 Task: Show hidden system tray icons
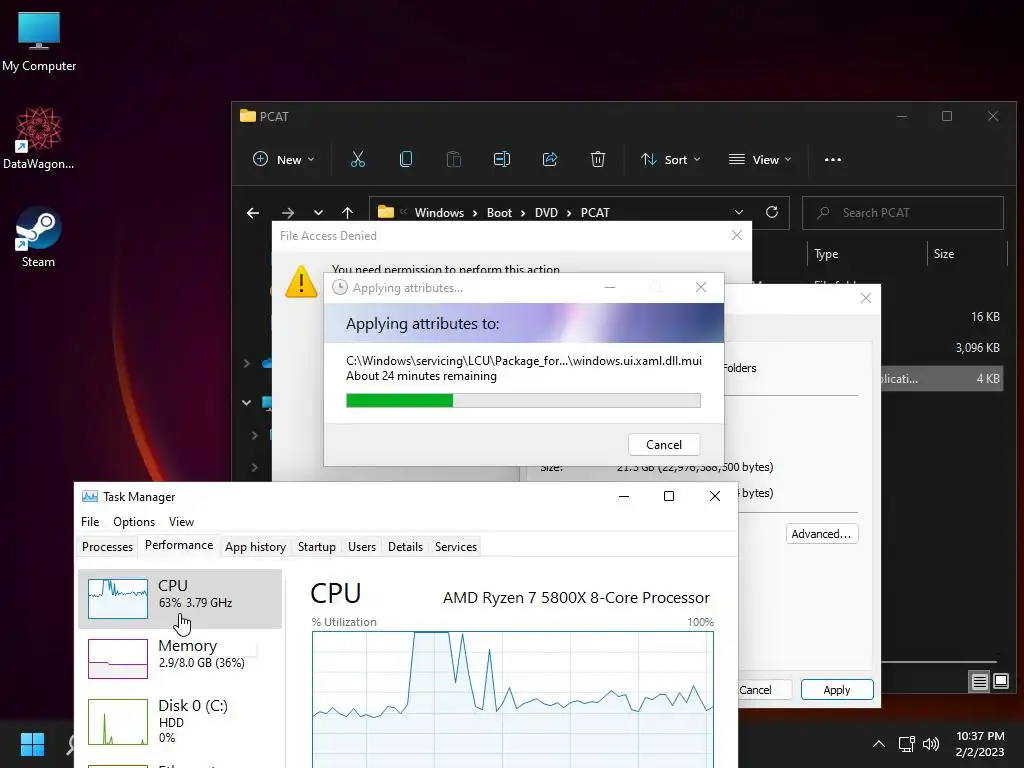click(879, 744)
